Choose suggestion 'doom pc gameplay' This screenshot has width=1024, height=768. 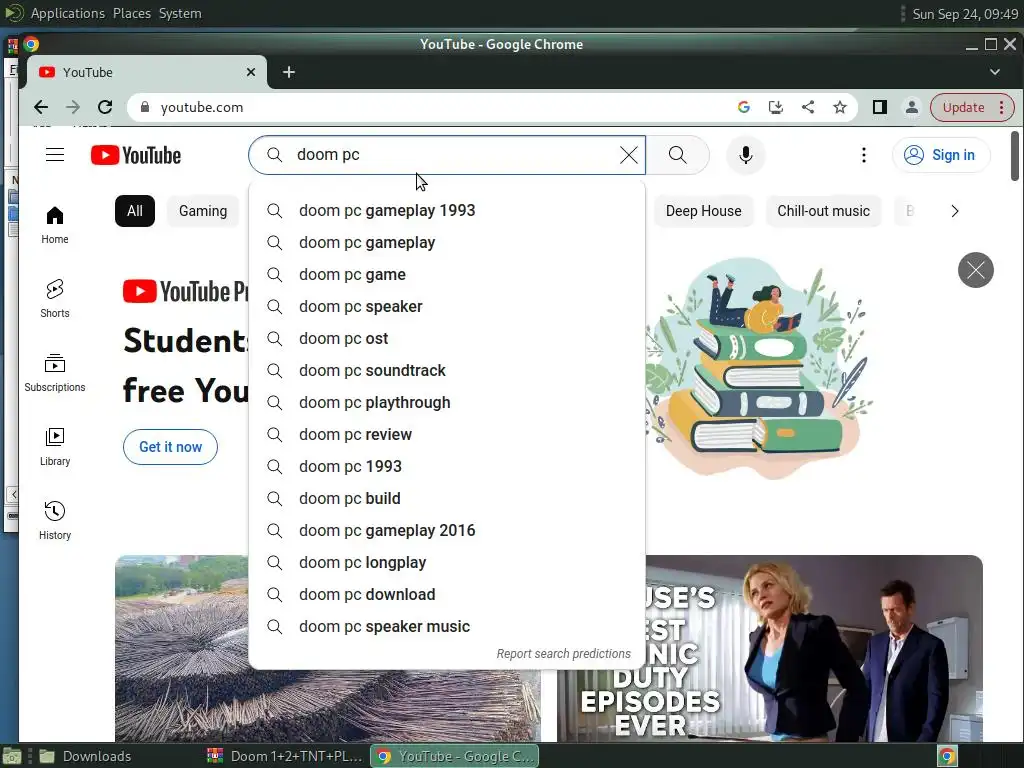[x=447, y=242]
